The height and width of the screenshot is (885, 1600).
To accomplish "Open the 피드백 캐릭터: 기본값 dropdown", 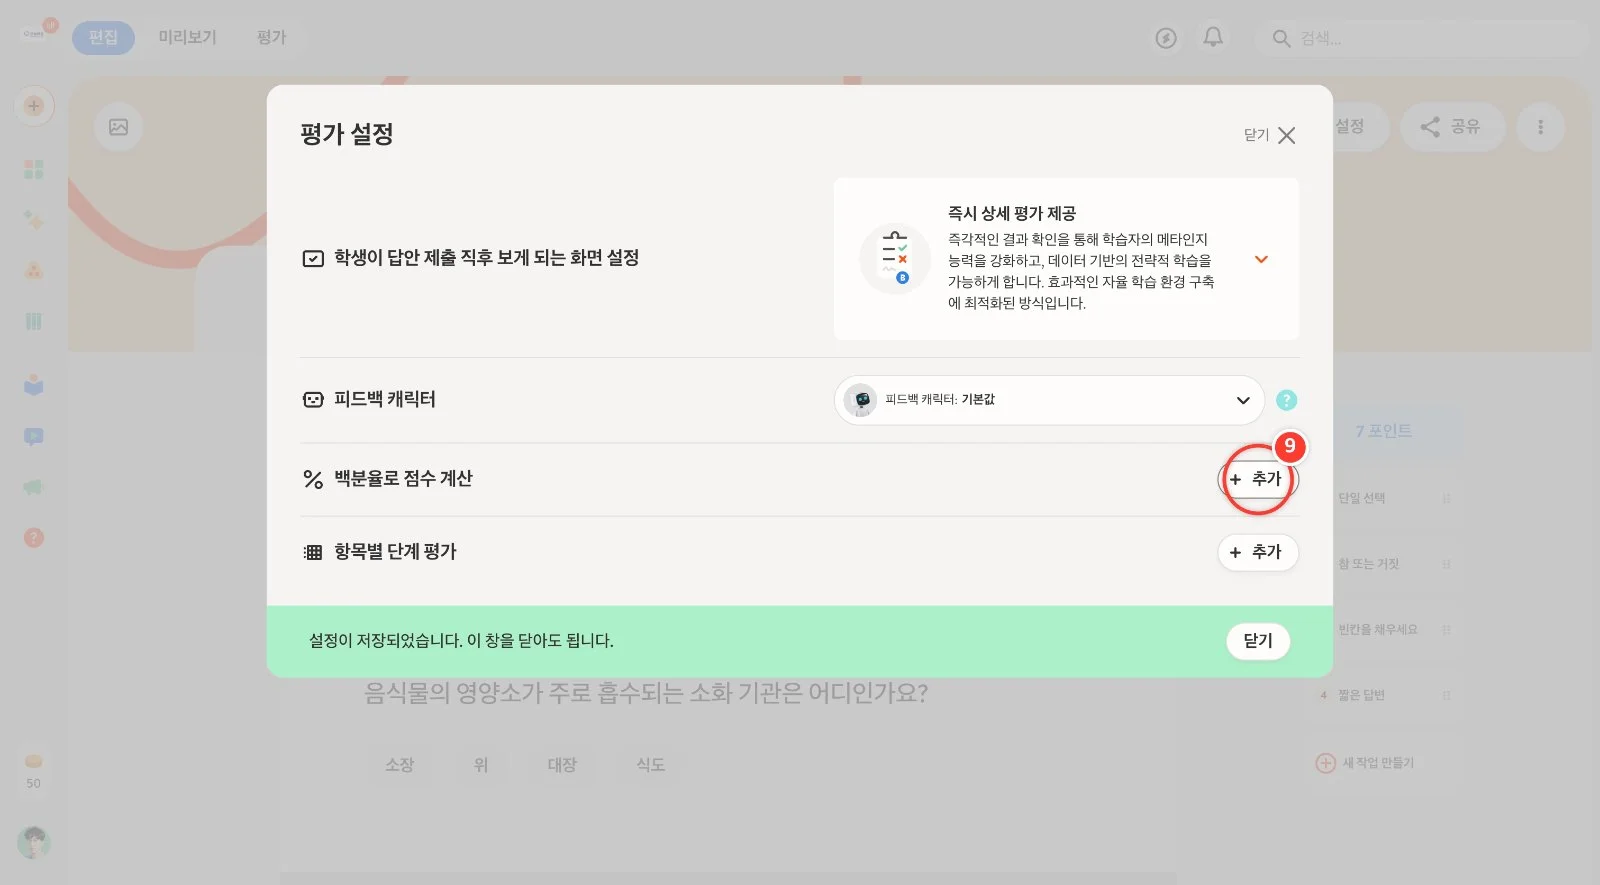I will tap(1049, 400).
